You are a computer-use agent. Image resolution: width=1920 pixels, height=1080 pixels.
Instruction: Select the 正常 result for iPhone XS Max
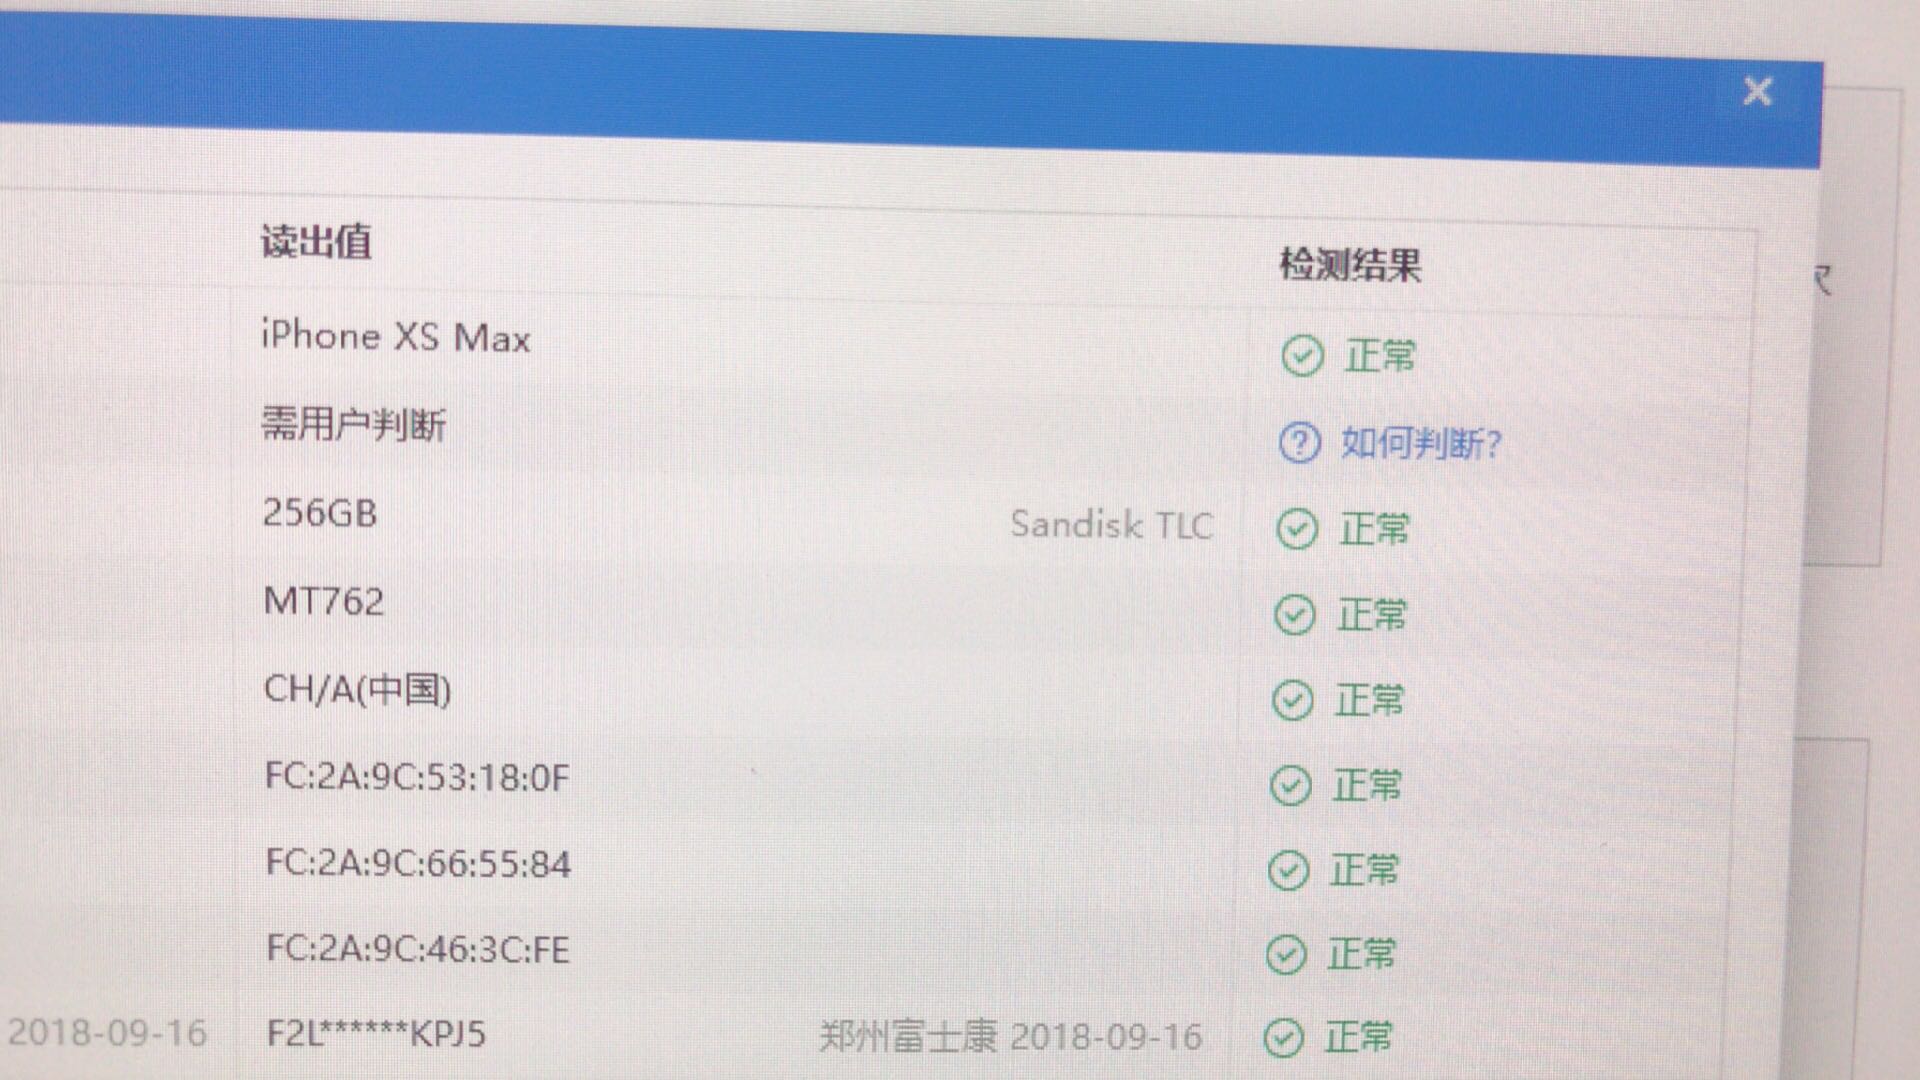(1380, 356)
